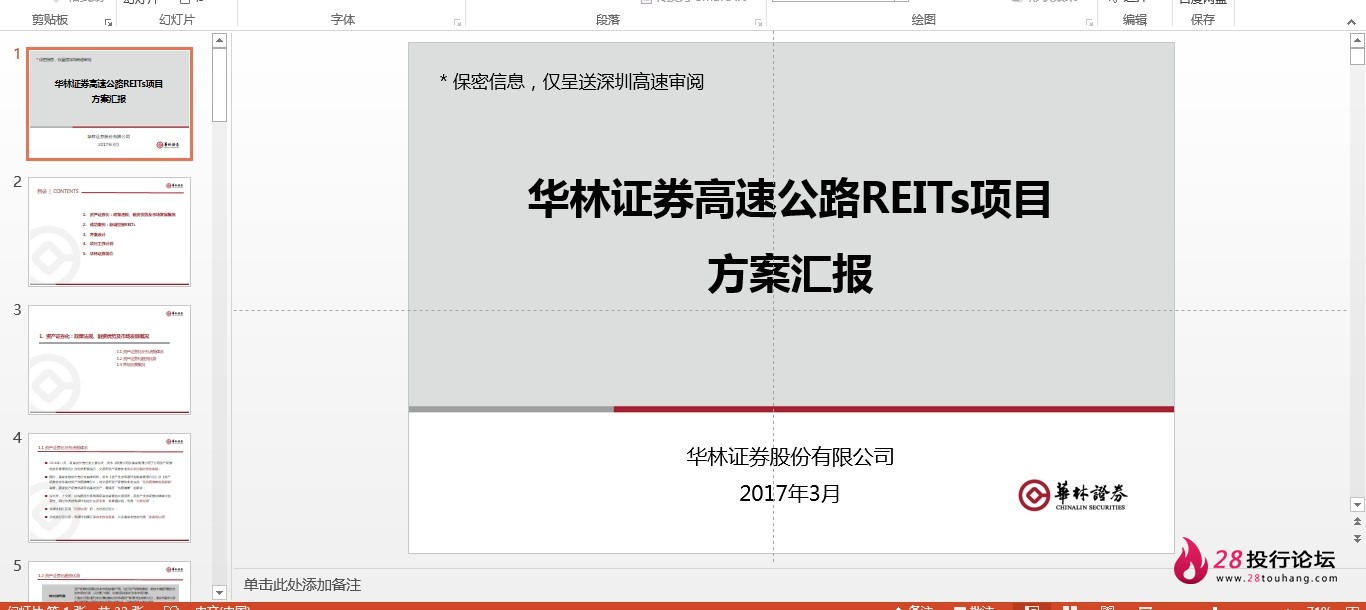The height and width of the screenshot is (610, 1366).
Task: Open the 绘图 format shape launcher
Action: 1088,21
